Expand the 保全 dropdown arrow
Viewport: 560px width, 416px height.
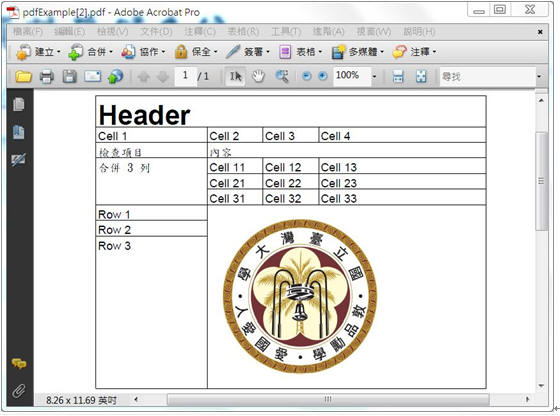pyautogui.click(x=215, y=52)
